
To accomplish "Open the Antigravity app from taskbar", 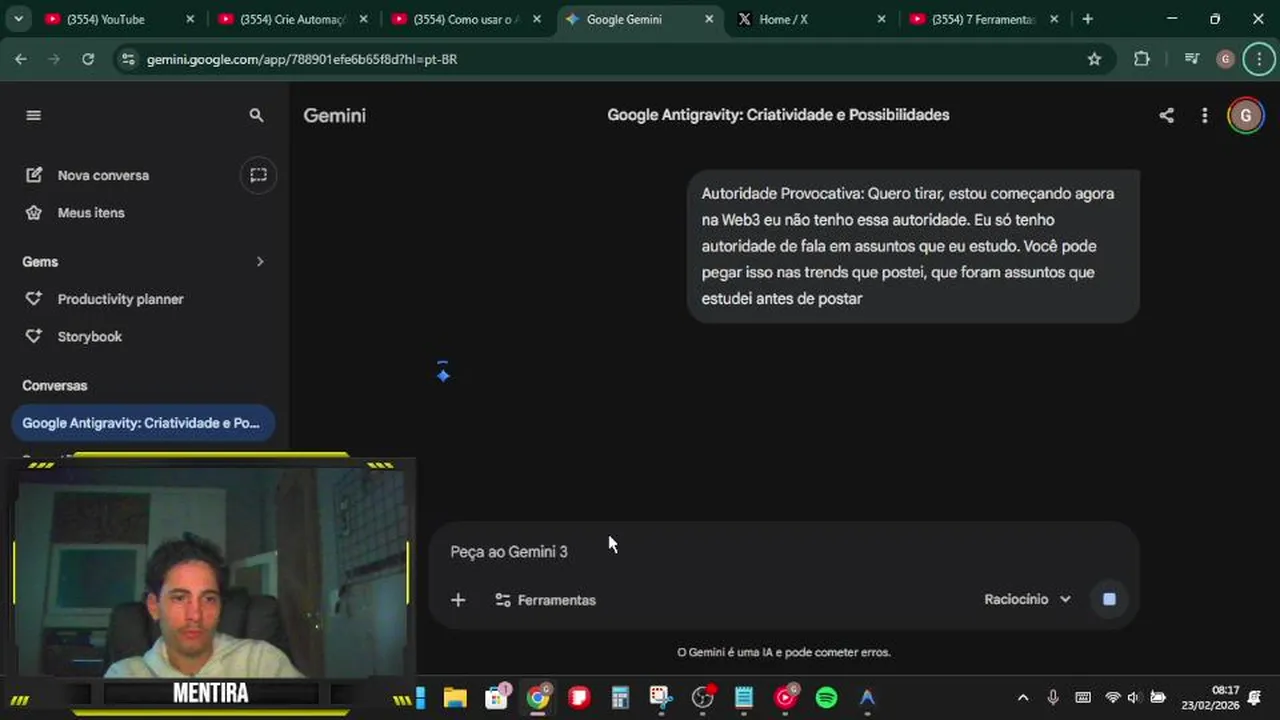I will [x=867, y=697].
